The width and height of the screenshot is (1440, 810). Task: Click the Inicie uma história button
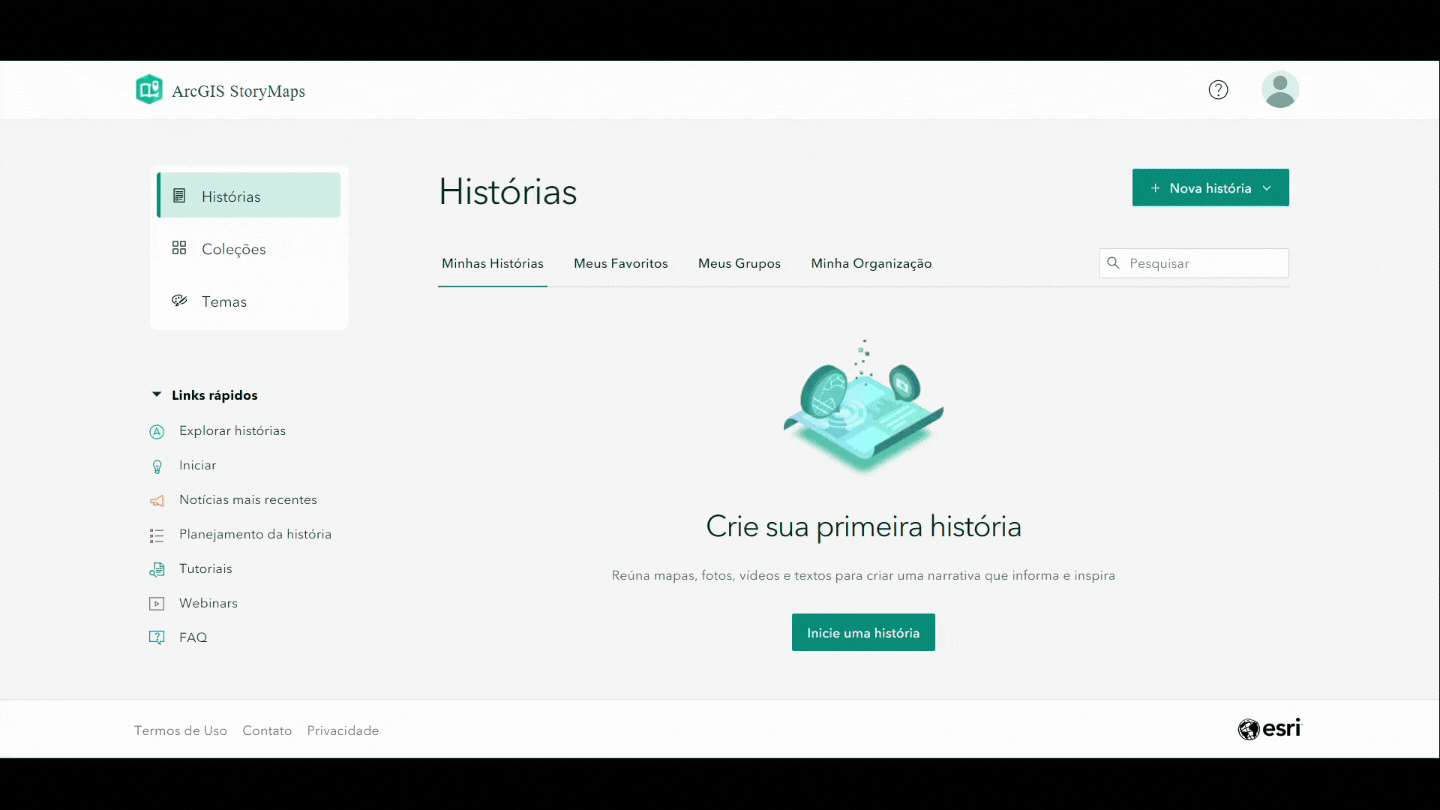coord(863,633)
